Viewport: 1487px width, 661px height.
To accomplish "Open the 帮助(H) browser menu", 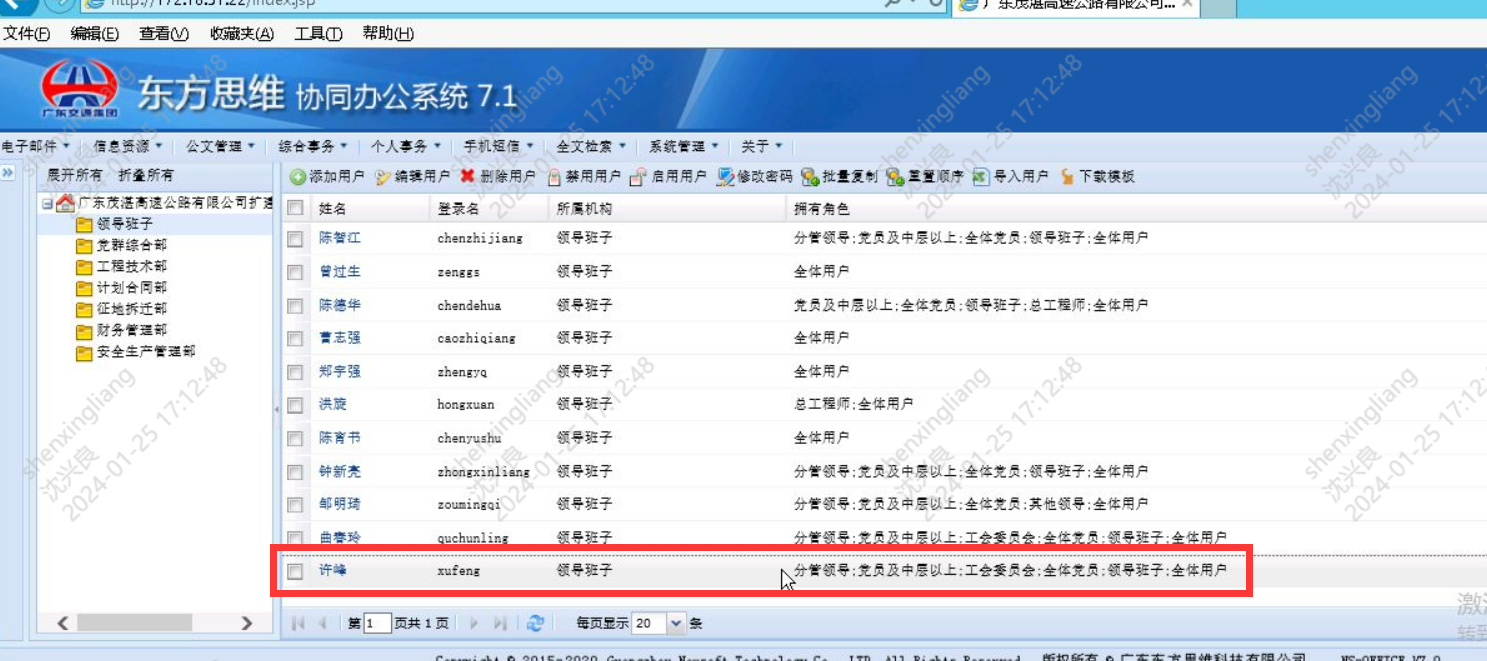I will (388, 34).
